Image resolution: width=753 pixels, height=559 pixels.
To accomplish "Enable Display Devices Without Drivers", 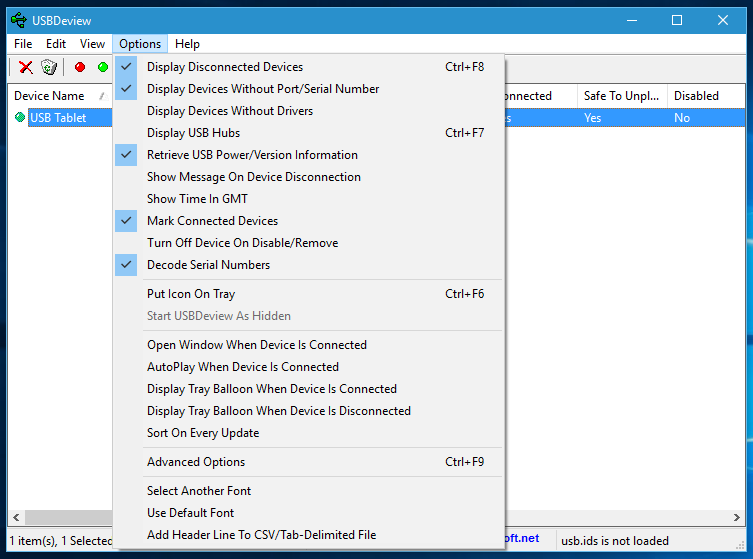I will pyautogui.click(x=309, y=111).
